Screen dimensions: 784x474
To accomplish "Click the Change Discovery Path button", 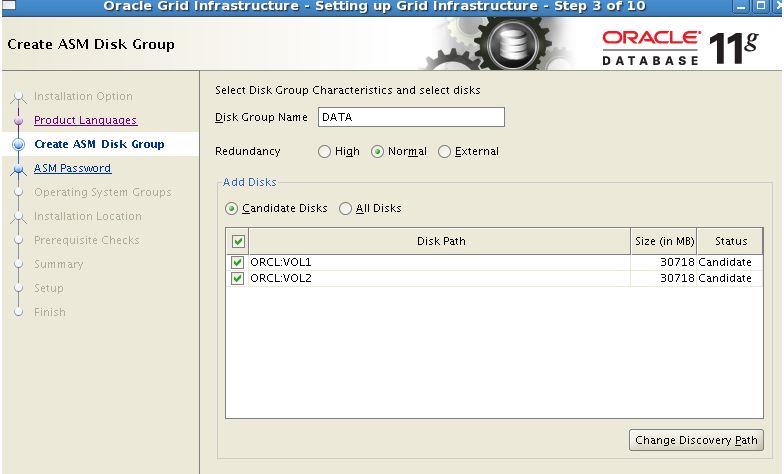I will pyautogui.click(x=696, y=440).
